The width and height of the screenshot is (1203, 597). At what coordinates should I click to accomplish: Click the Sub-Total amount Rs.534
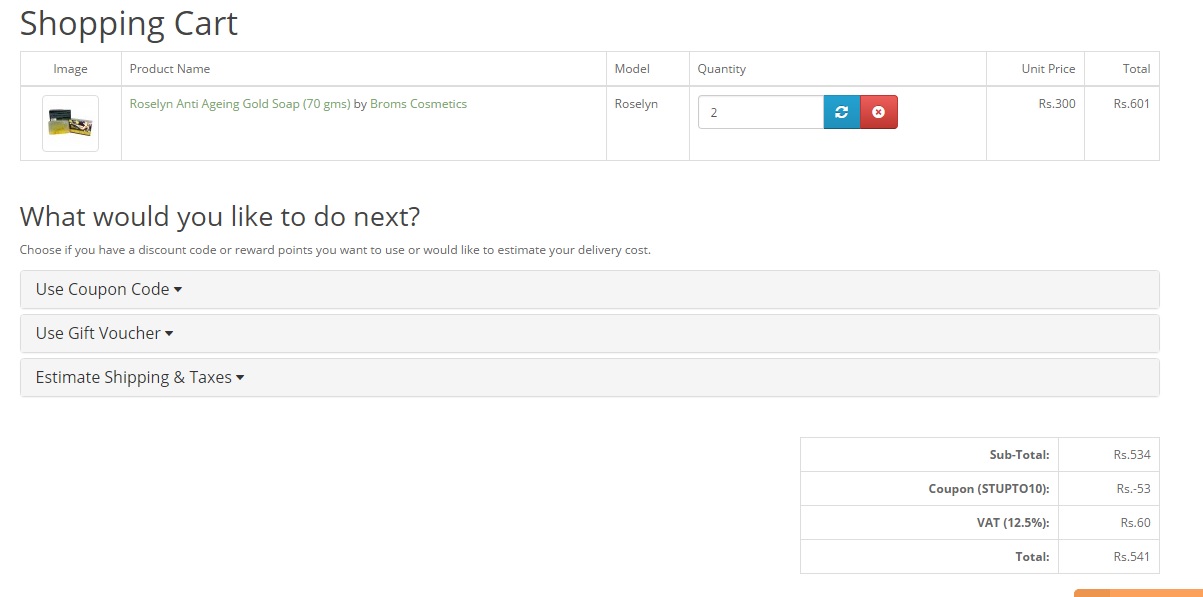(1131, 455)
